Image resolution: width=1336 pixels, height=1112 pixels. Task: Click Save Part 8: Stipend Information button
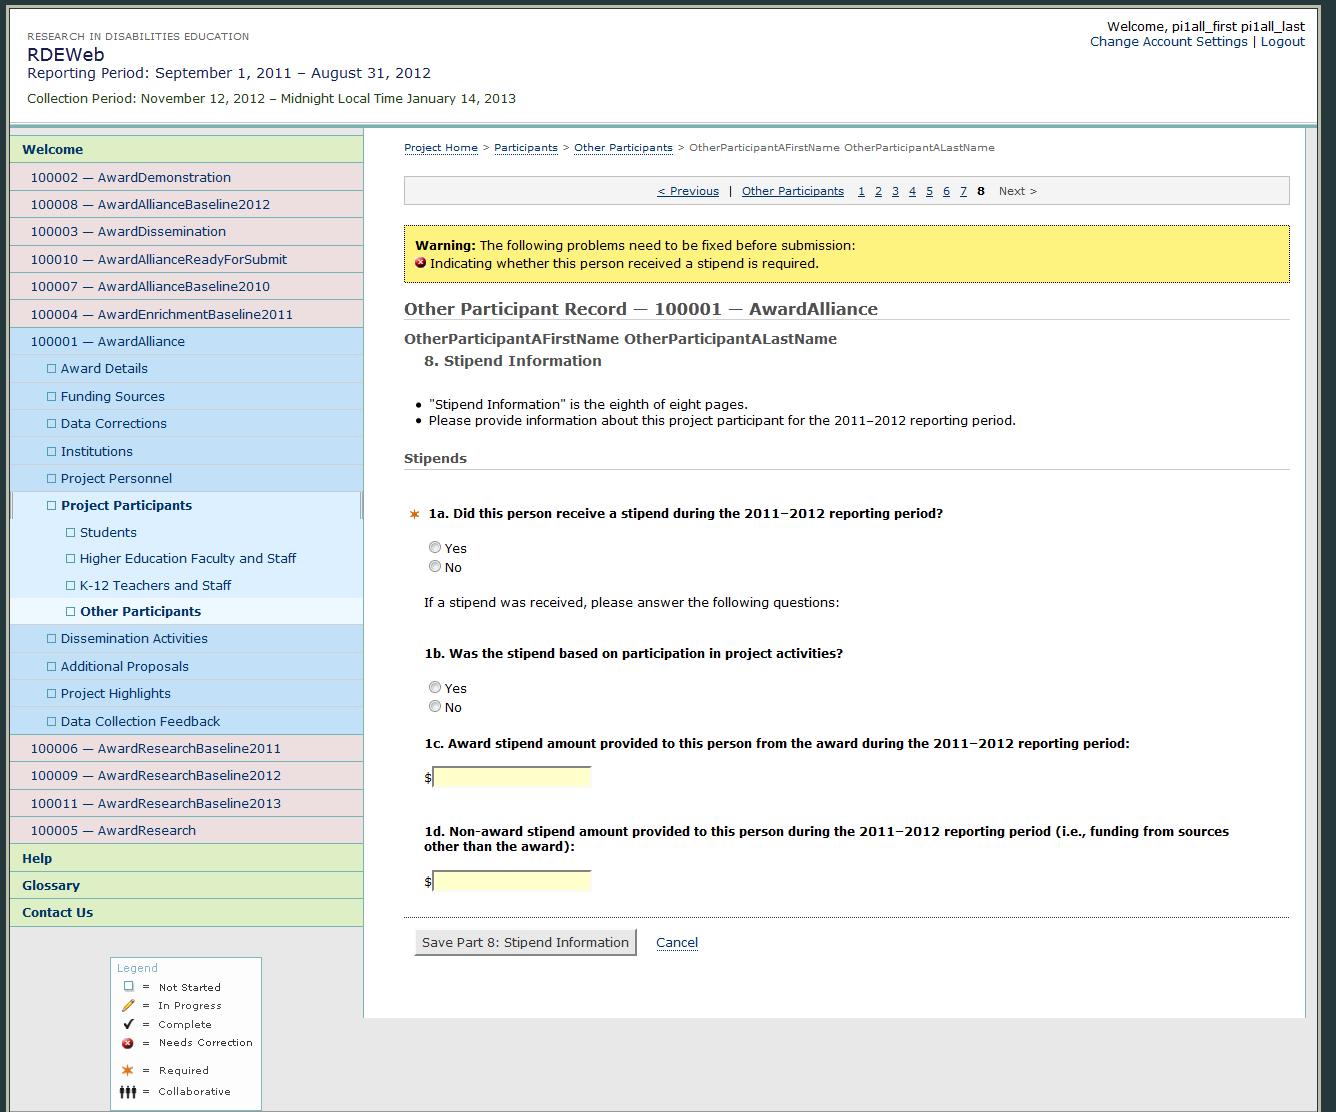525,943
